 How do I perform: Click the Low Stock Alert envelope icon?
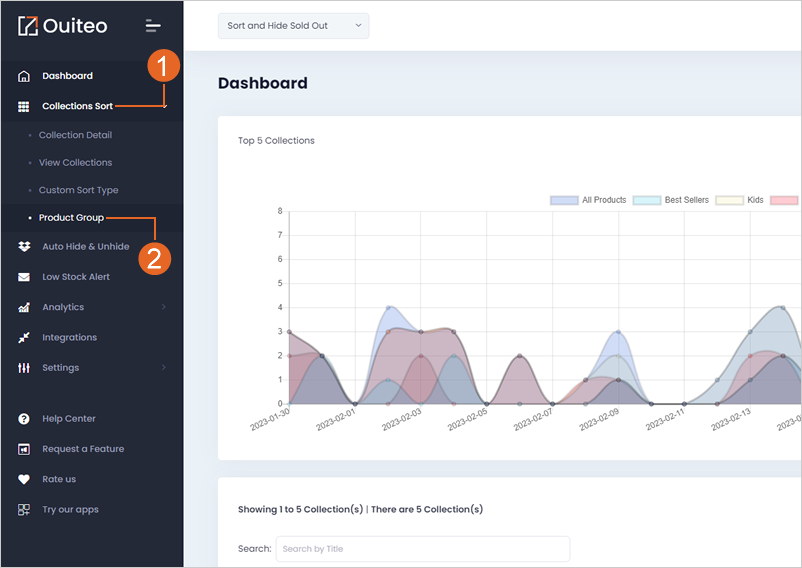(x=24, y=277)
